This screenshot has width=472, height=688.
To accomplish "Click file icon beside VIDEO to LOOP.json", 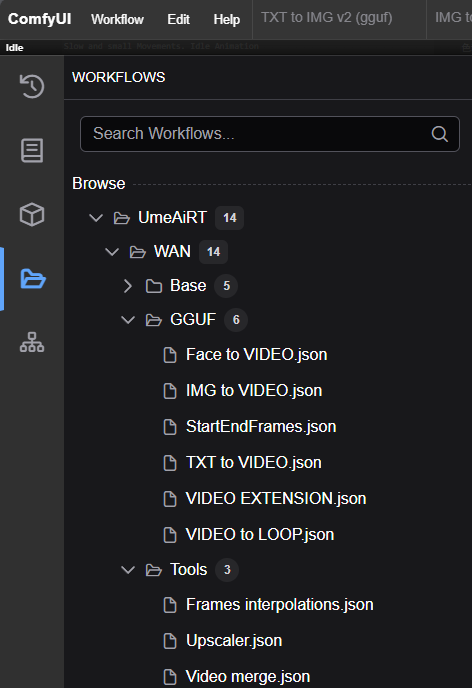I will [170, 535].
